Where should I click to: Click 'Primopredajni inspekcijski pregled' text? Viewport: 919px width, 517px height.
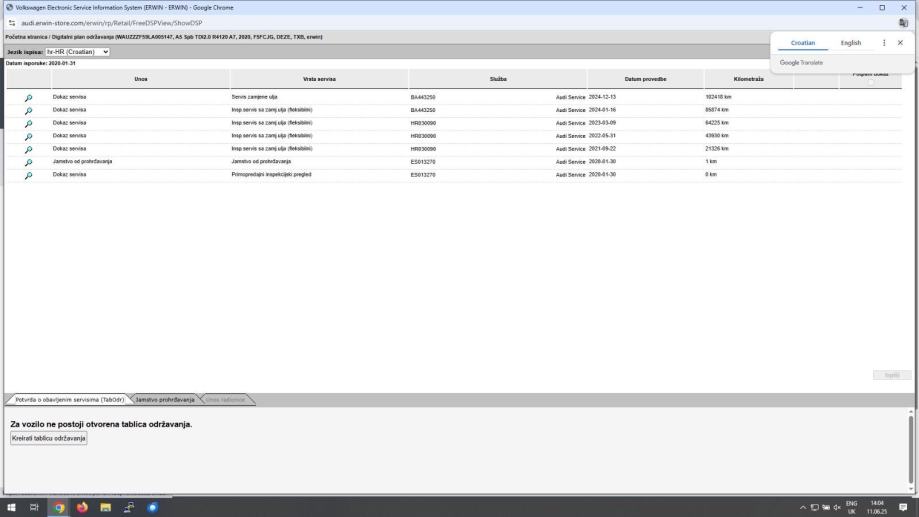pos(271,174)
